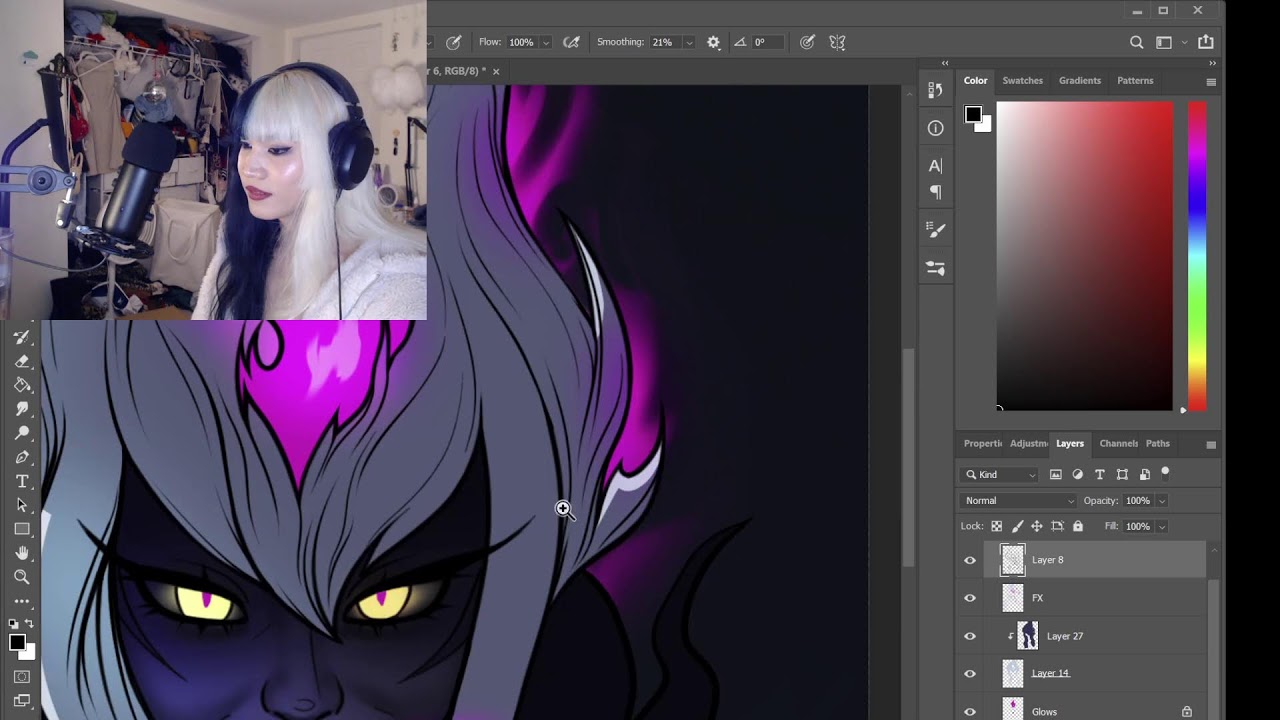Swap foreground and background colors in toolbar
This screenshot has width=1280, height=720.
click(29, 624)
